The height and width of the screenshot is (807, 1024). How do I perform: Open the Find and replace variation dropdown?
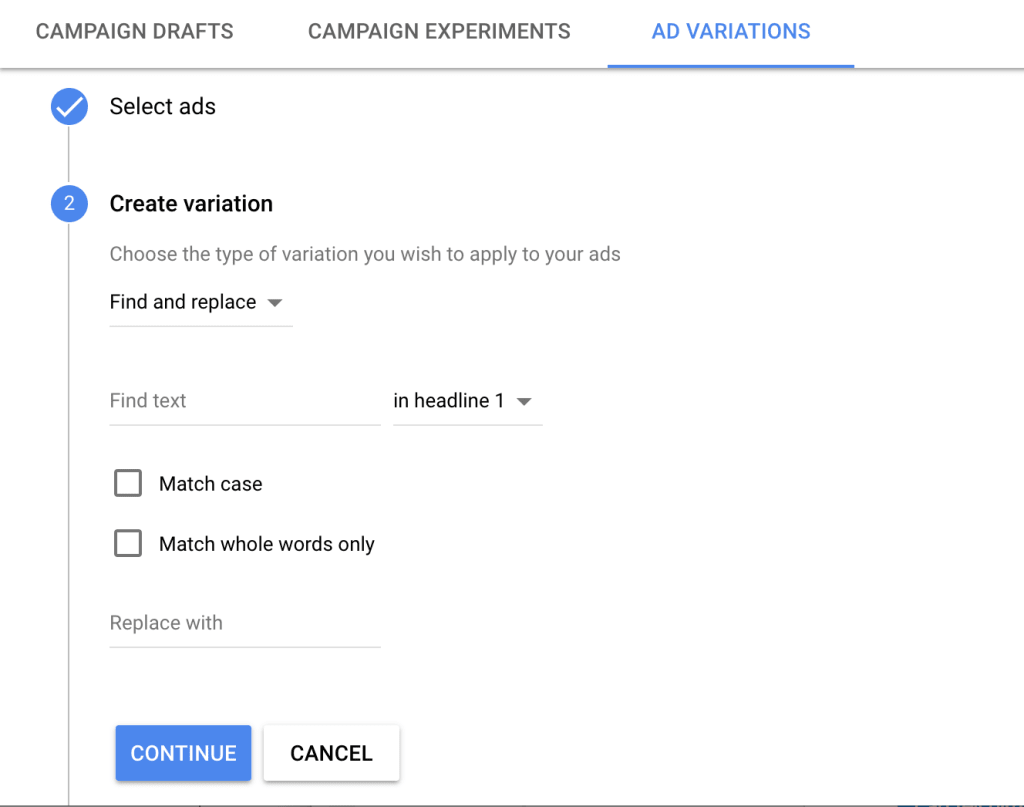[x=200, y=302]
